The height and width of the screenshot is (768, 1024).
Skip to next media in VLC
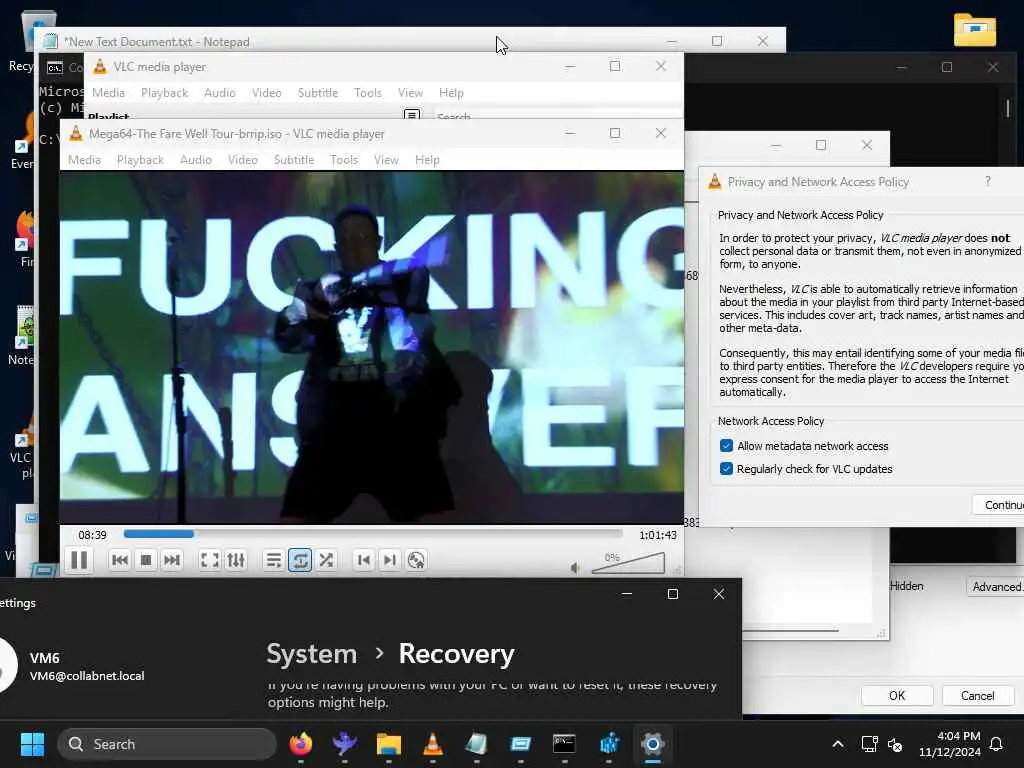point(172,560)
